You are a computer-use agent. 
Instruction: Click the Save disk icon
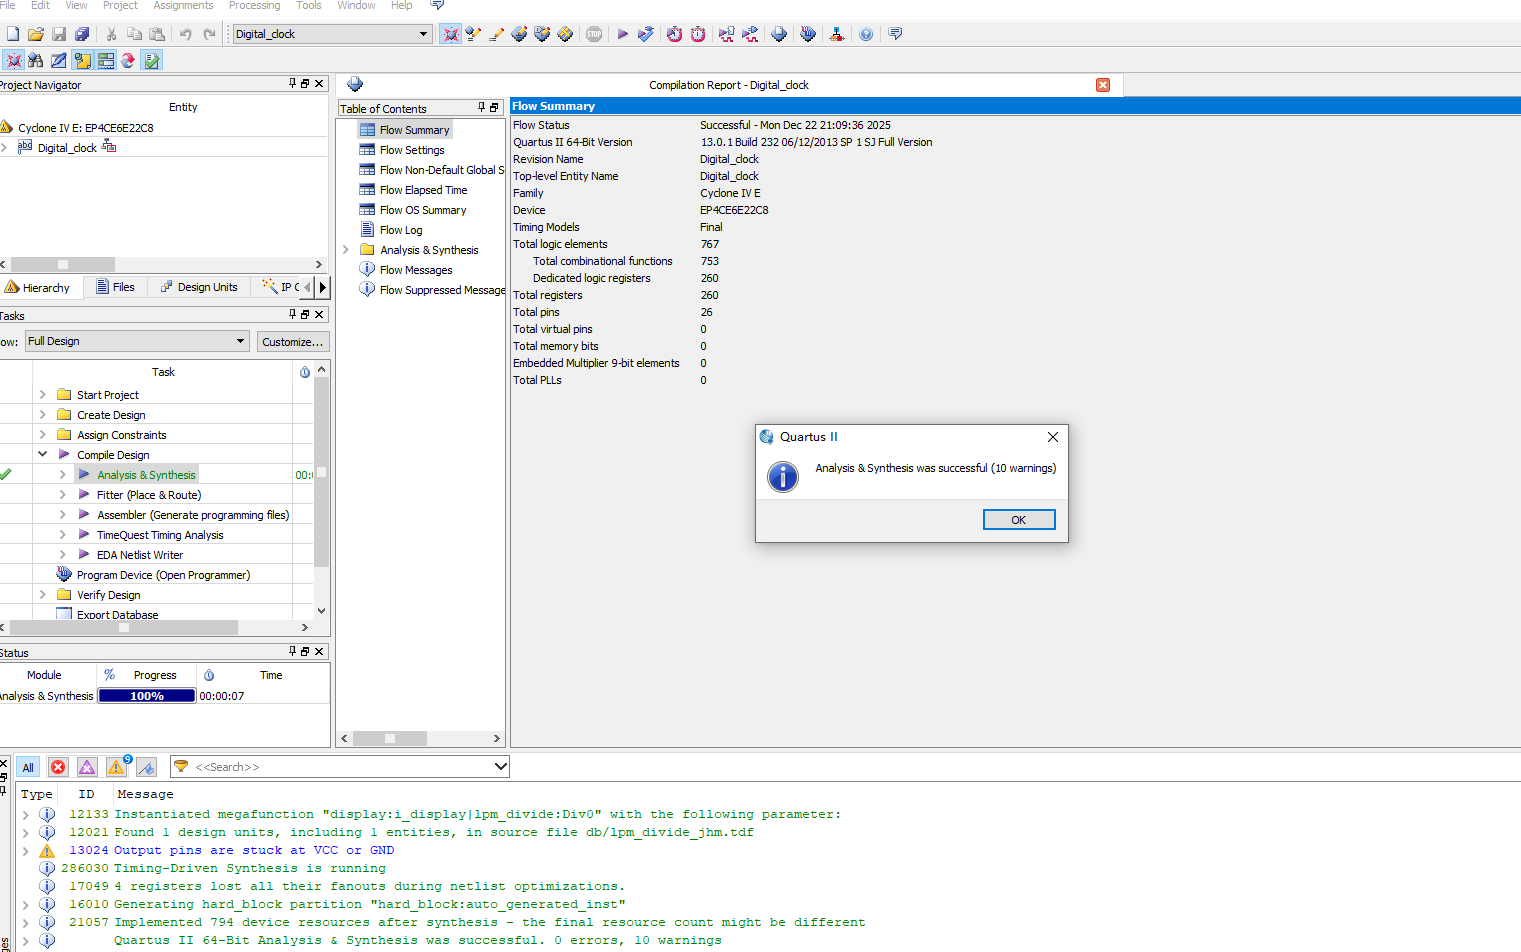click(59, 34)
